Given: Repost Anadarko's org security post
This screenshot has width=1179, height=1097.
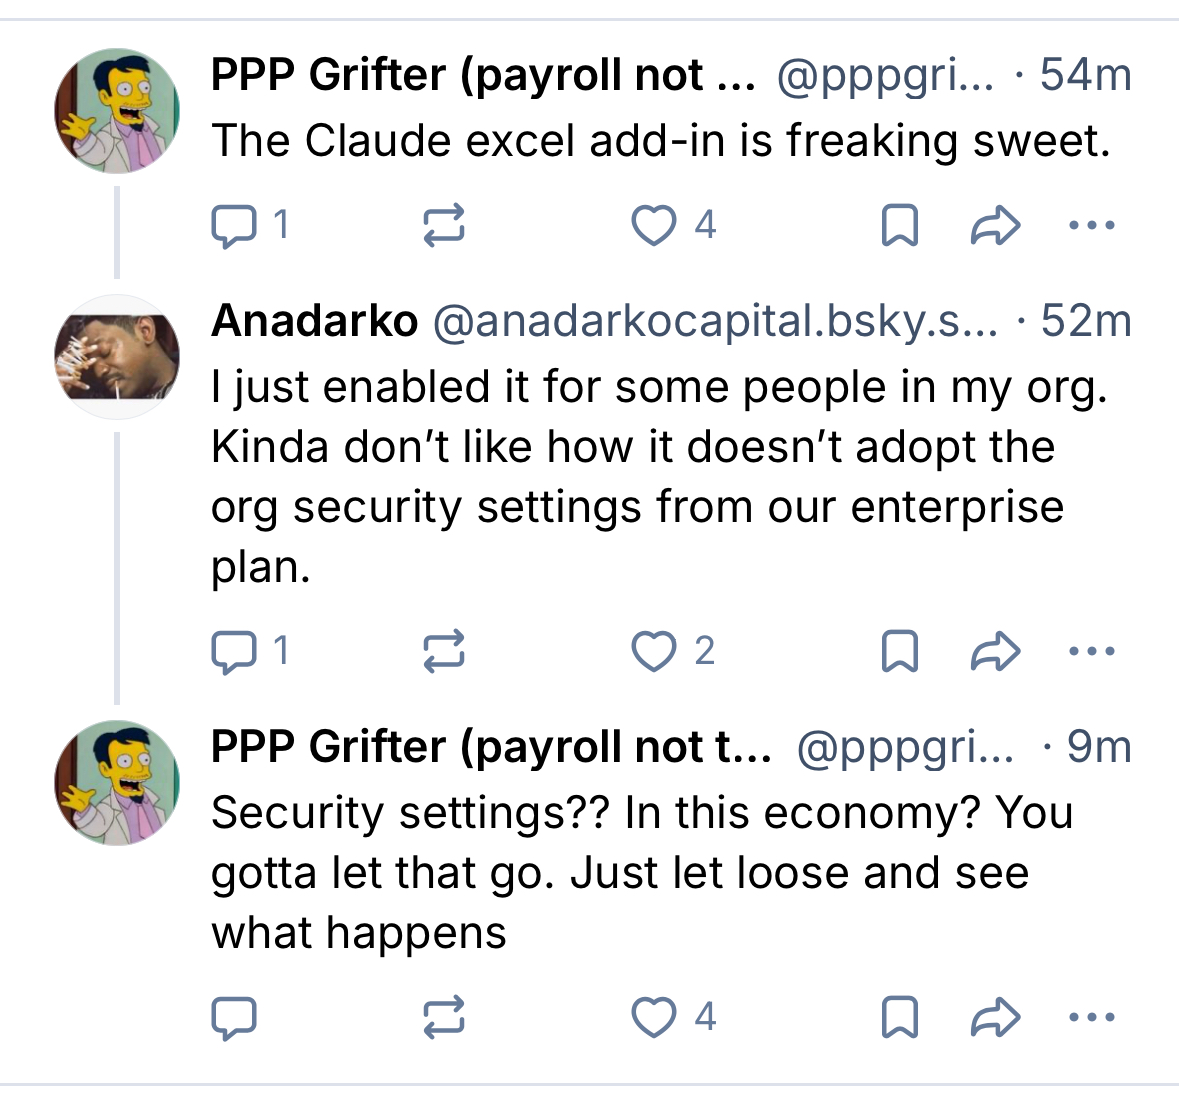Looking at the screenshot, I should tap(443, 651).
